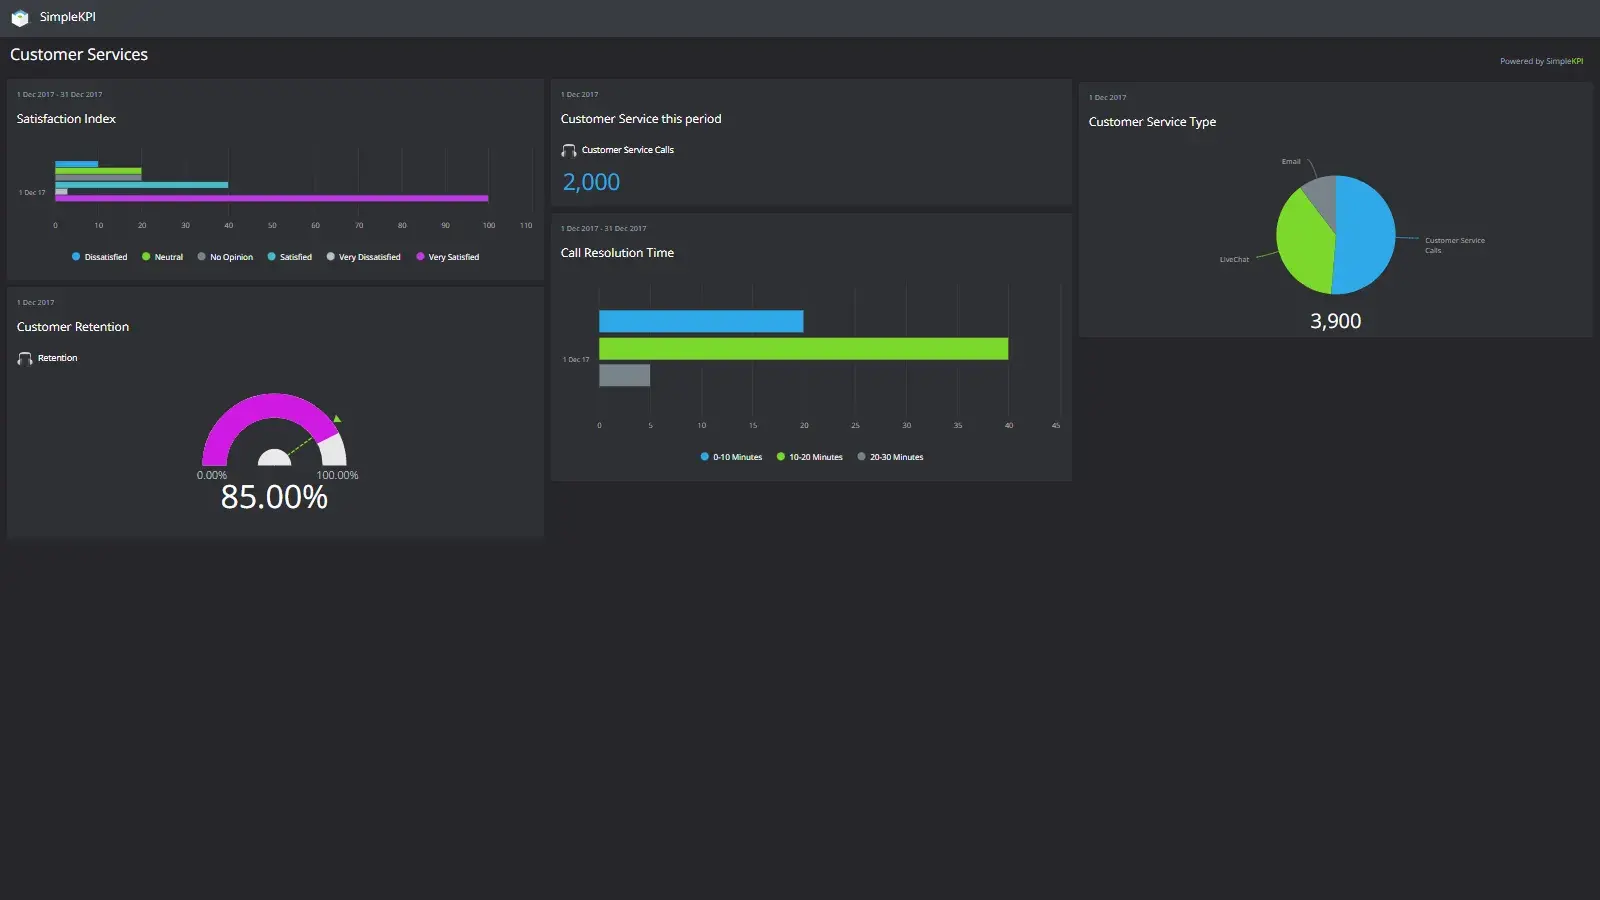Click the Customer Services dashboard title
Image resolution: width=1600 pixels, height=900 pixels.
[79, 55]
